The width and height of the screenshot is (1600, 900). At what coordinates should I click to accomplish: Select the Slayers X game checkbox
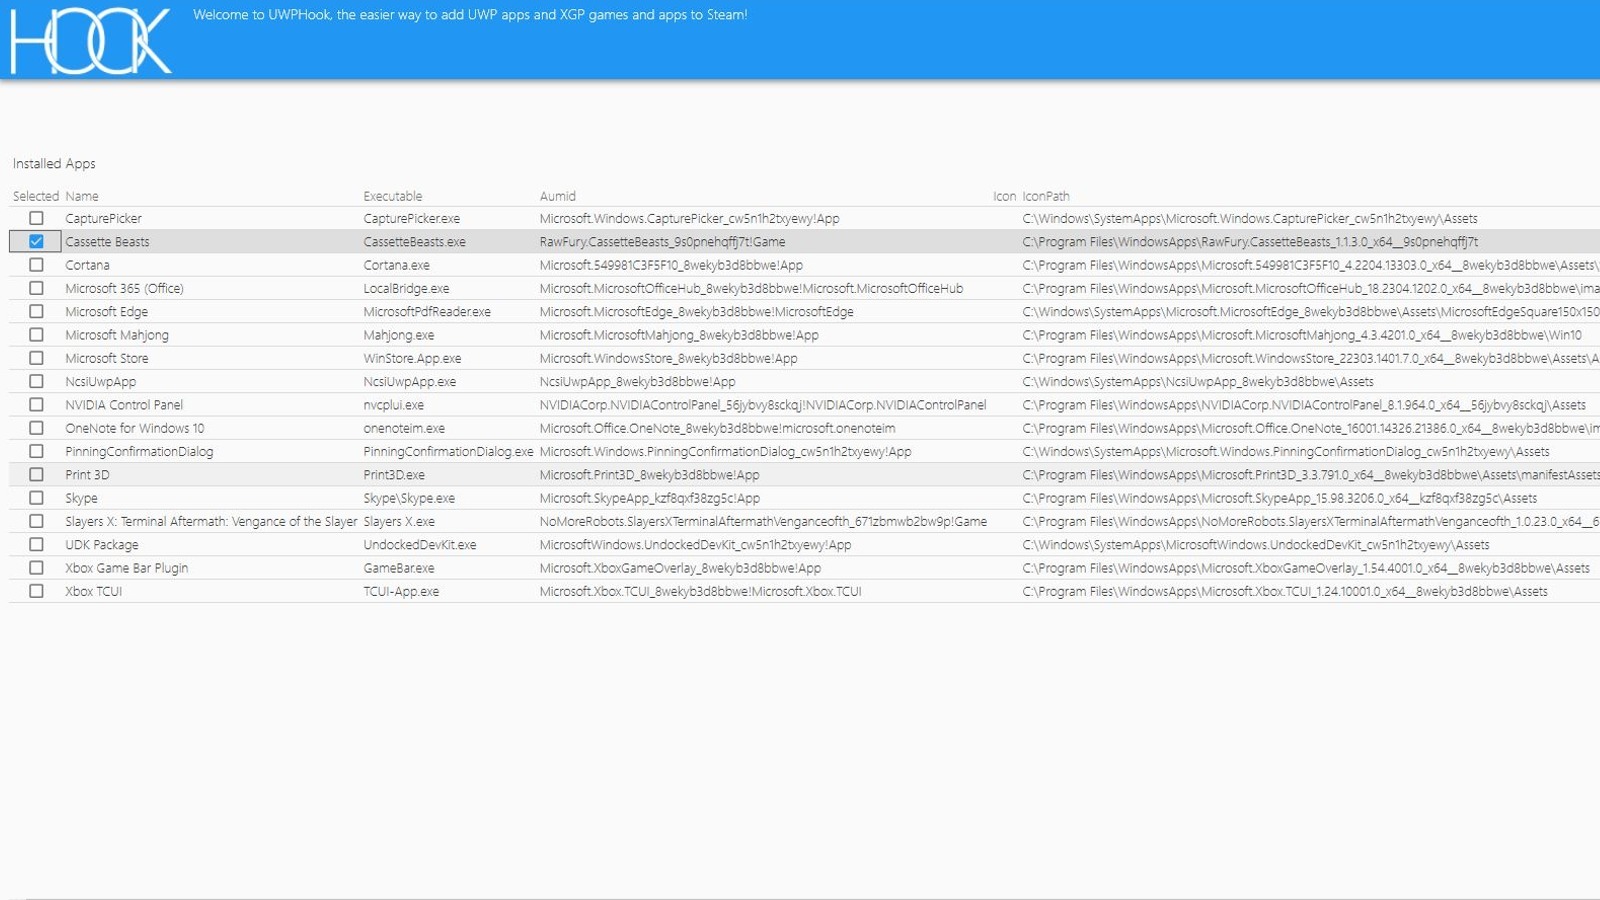tap(36, 521)
